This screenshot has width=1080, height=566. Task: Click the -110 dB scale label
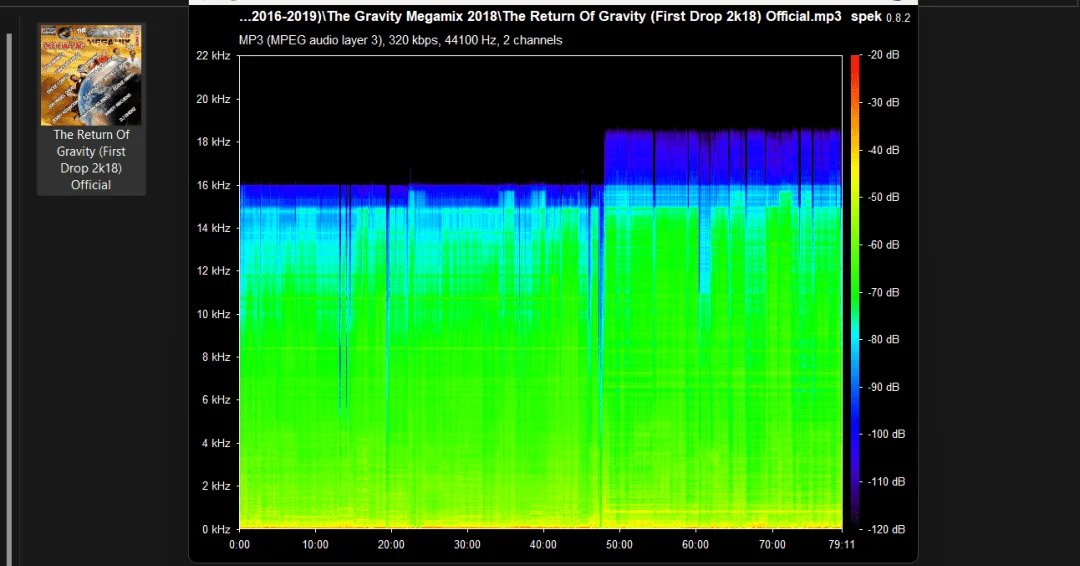pos(886,481)
